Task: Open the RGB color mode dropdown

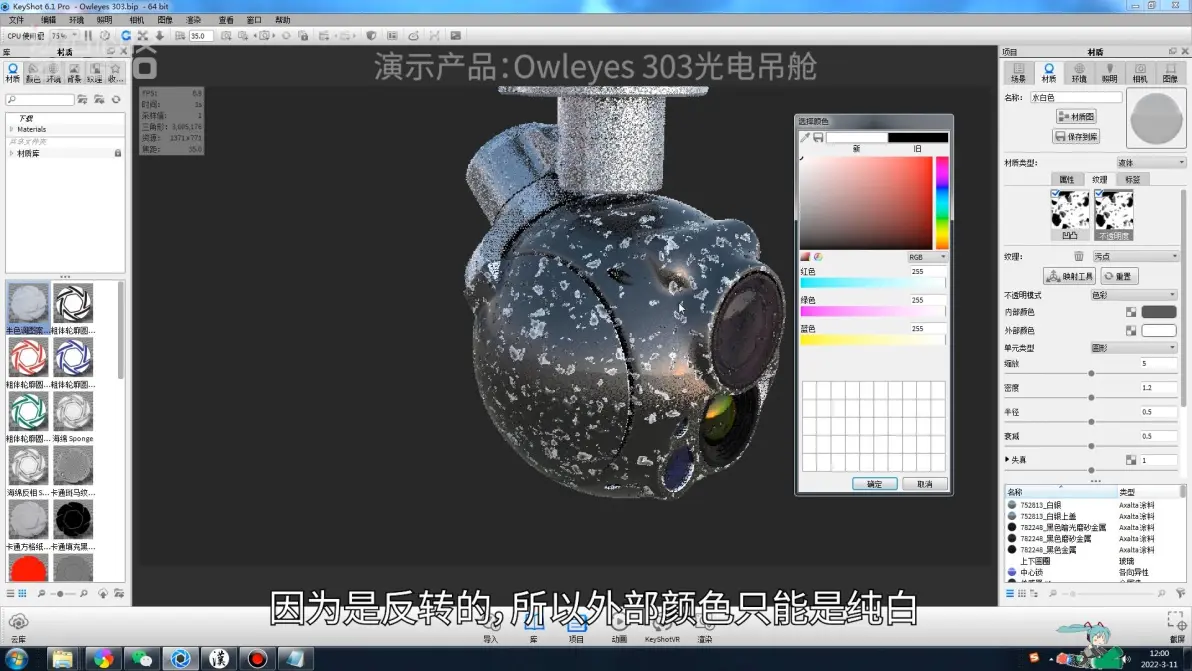Action: (927, 257)
